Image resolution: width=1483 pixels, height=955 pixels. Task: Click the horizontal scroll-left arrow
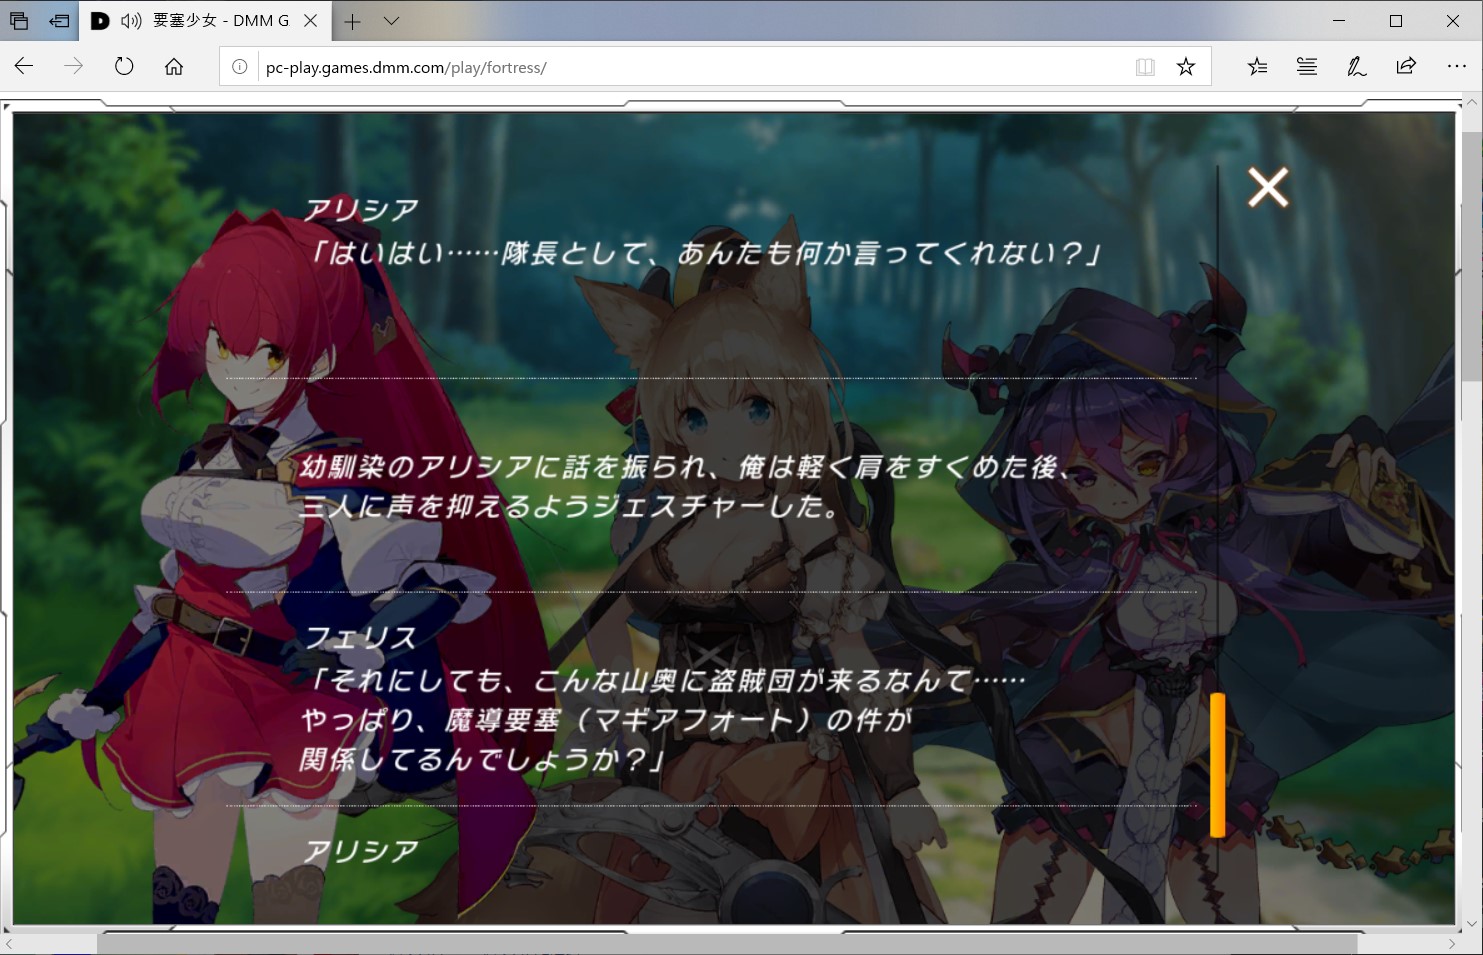(9, 944)
